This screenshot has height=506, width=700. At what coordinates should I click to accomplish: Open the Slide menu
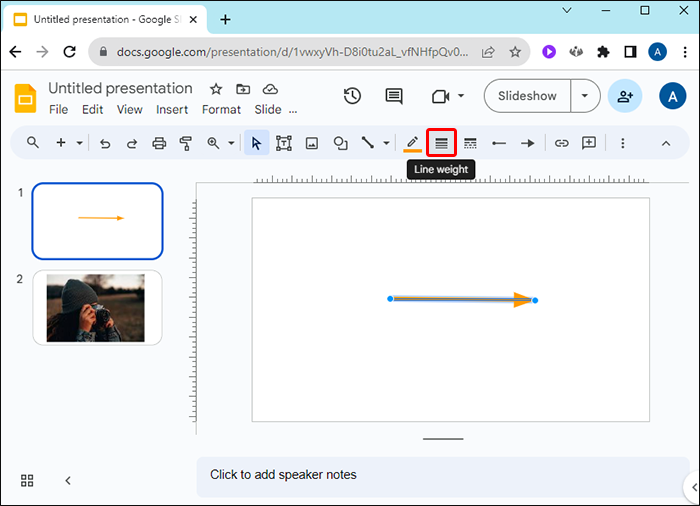tap(268, 109)
